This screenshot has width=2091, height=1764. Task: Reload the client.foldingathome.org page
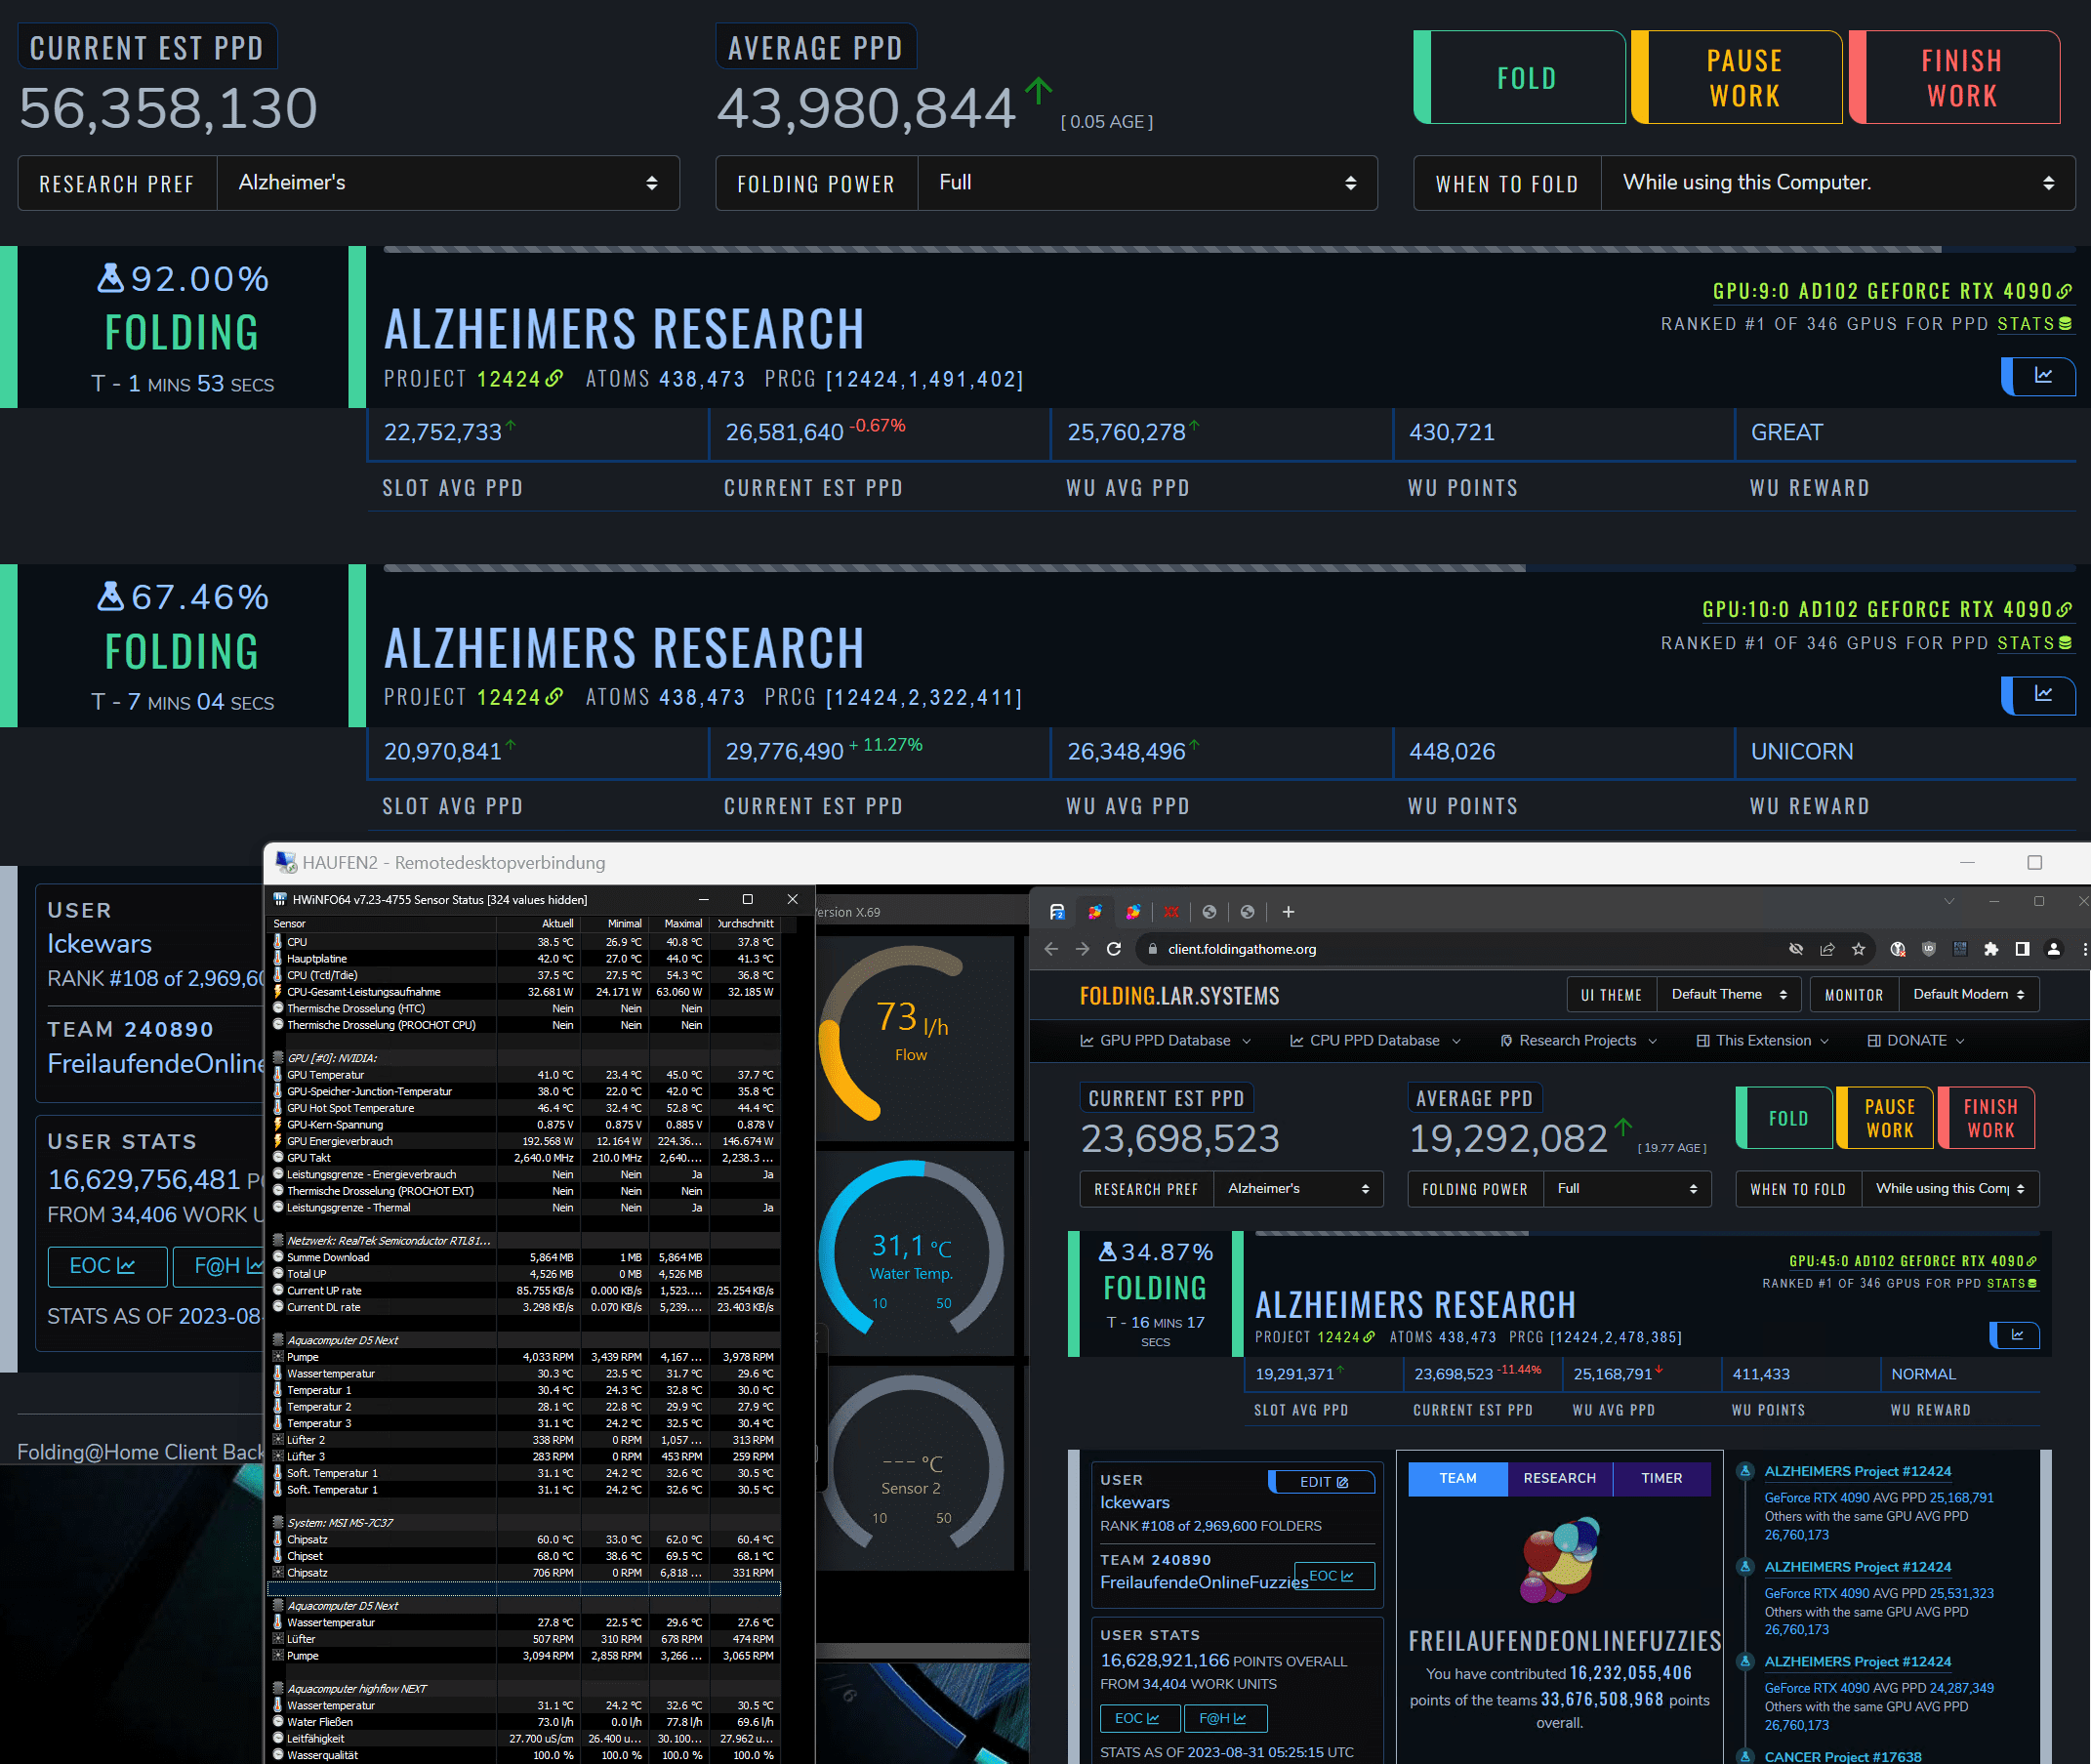[1113, 949]
